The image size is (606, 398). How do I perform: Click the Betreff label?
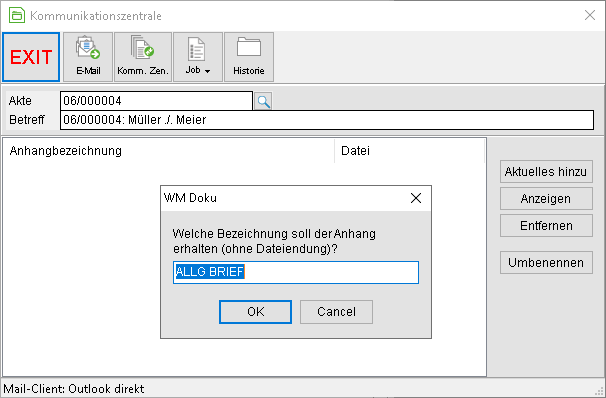tap(27, 120)
